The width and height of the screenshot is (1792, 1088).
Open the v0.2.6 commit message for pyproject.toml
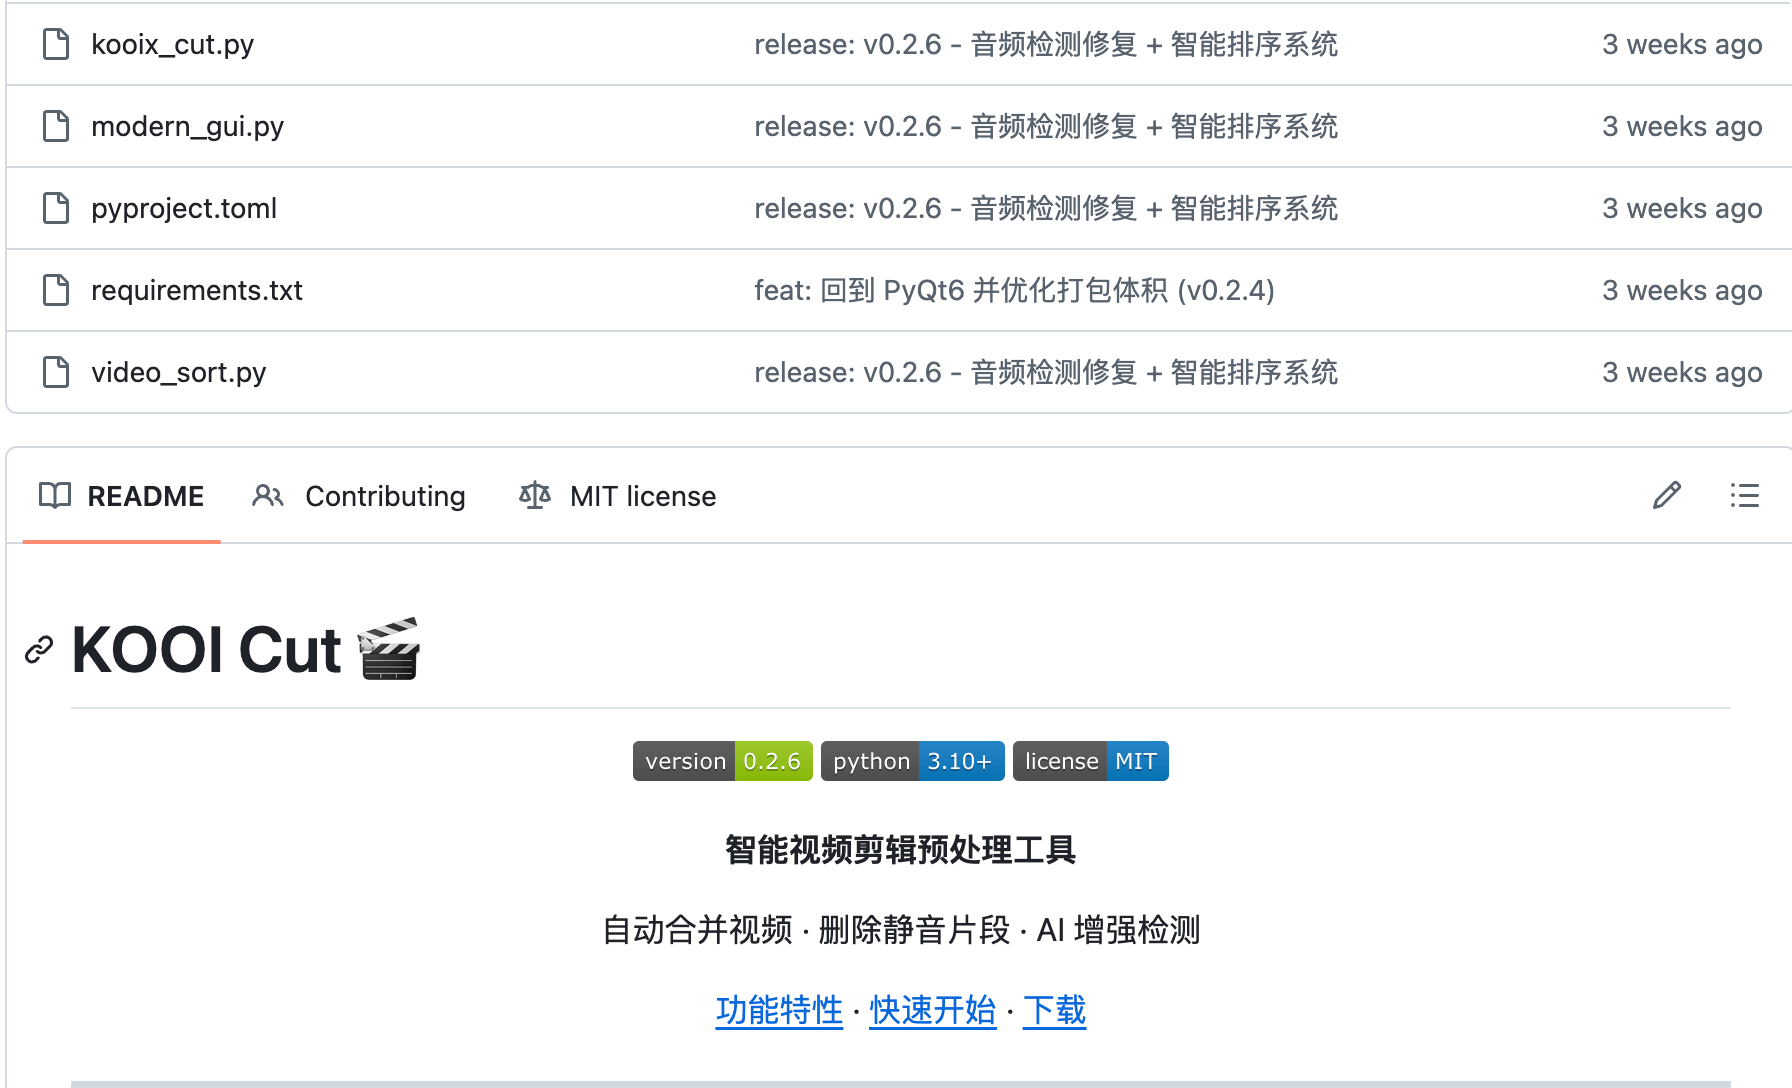(1046, 208)
